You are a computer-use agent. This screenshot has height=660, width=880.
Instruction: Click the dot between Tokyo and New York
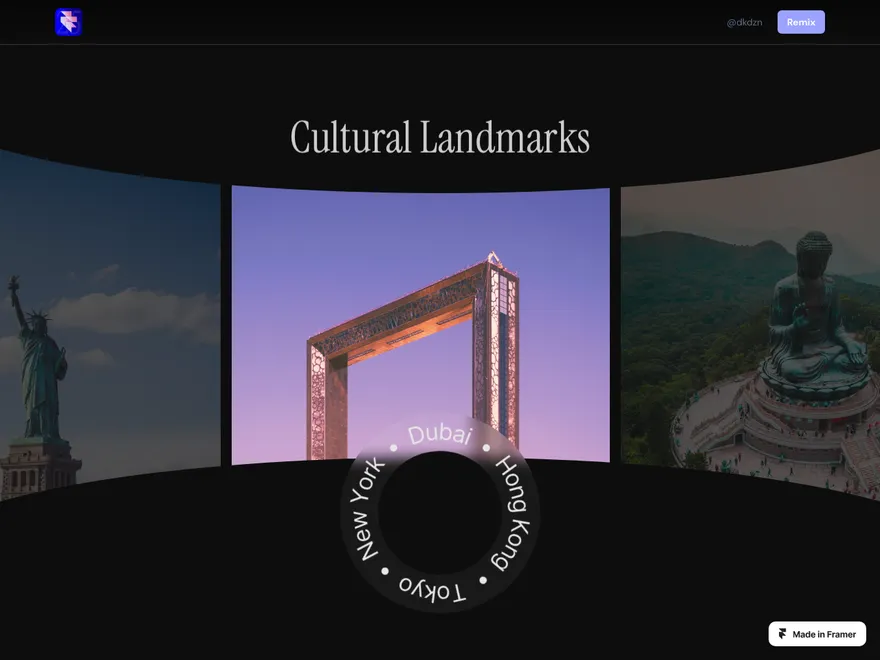(x=385, y=571)
